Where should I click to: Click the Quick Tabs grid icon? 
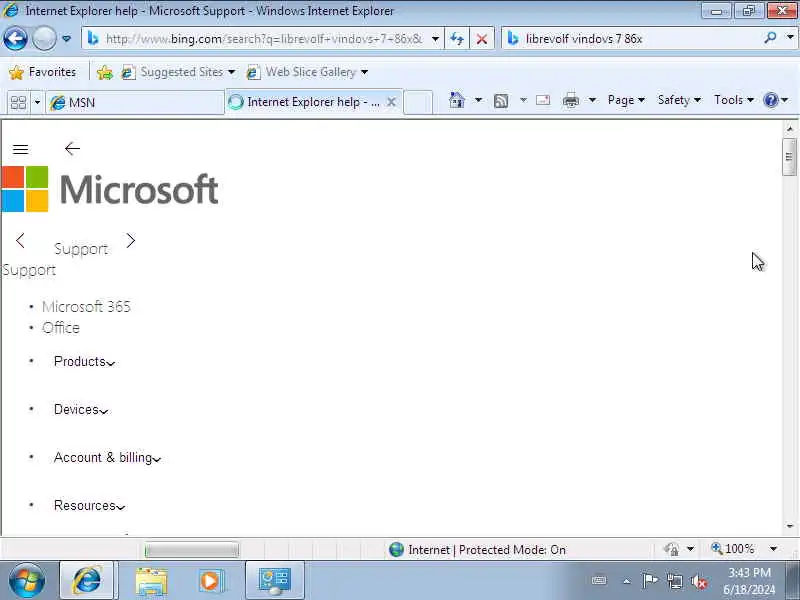coord(18,103)
